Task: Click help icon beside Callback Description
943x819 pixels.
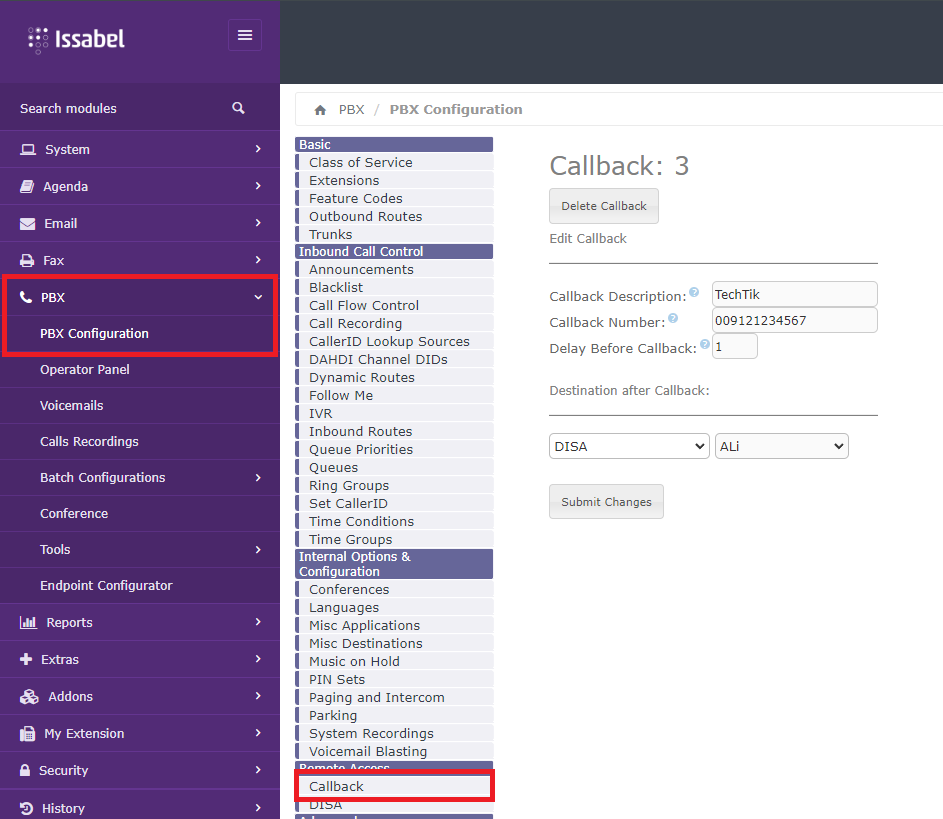Action: click(x=694, y=293)
